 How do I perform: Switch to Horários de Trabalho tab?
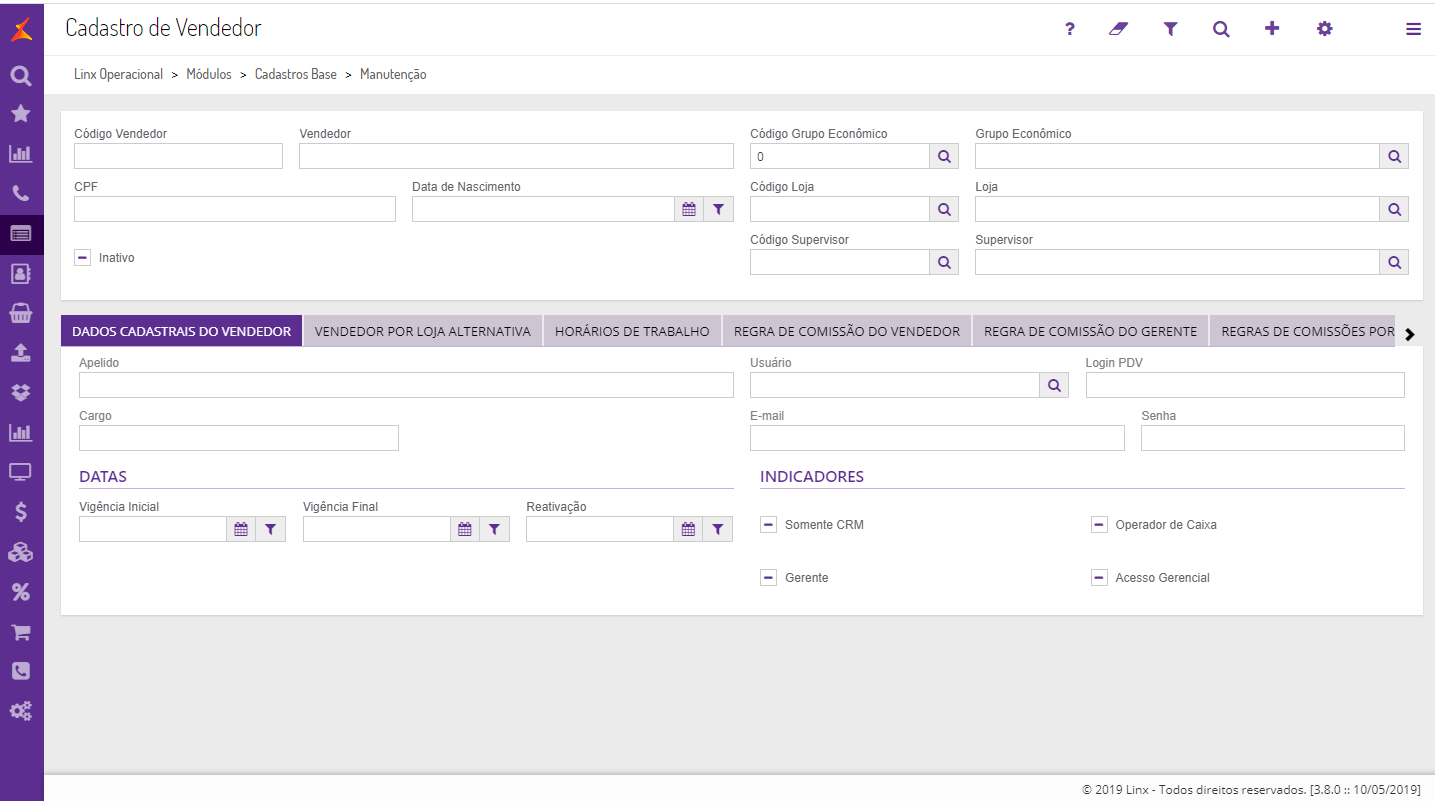tap(632, 331)
